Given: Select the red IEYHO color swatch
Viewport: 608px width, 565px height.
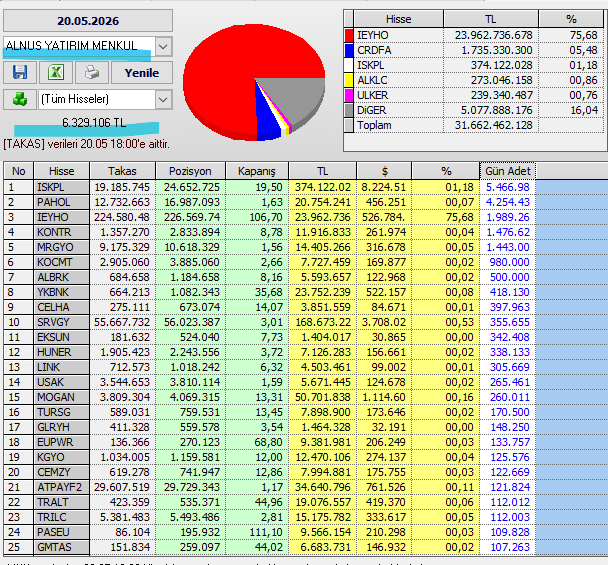Looking at the screenshot, I should point(349,35).
